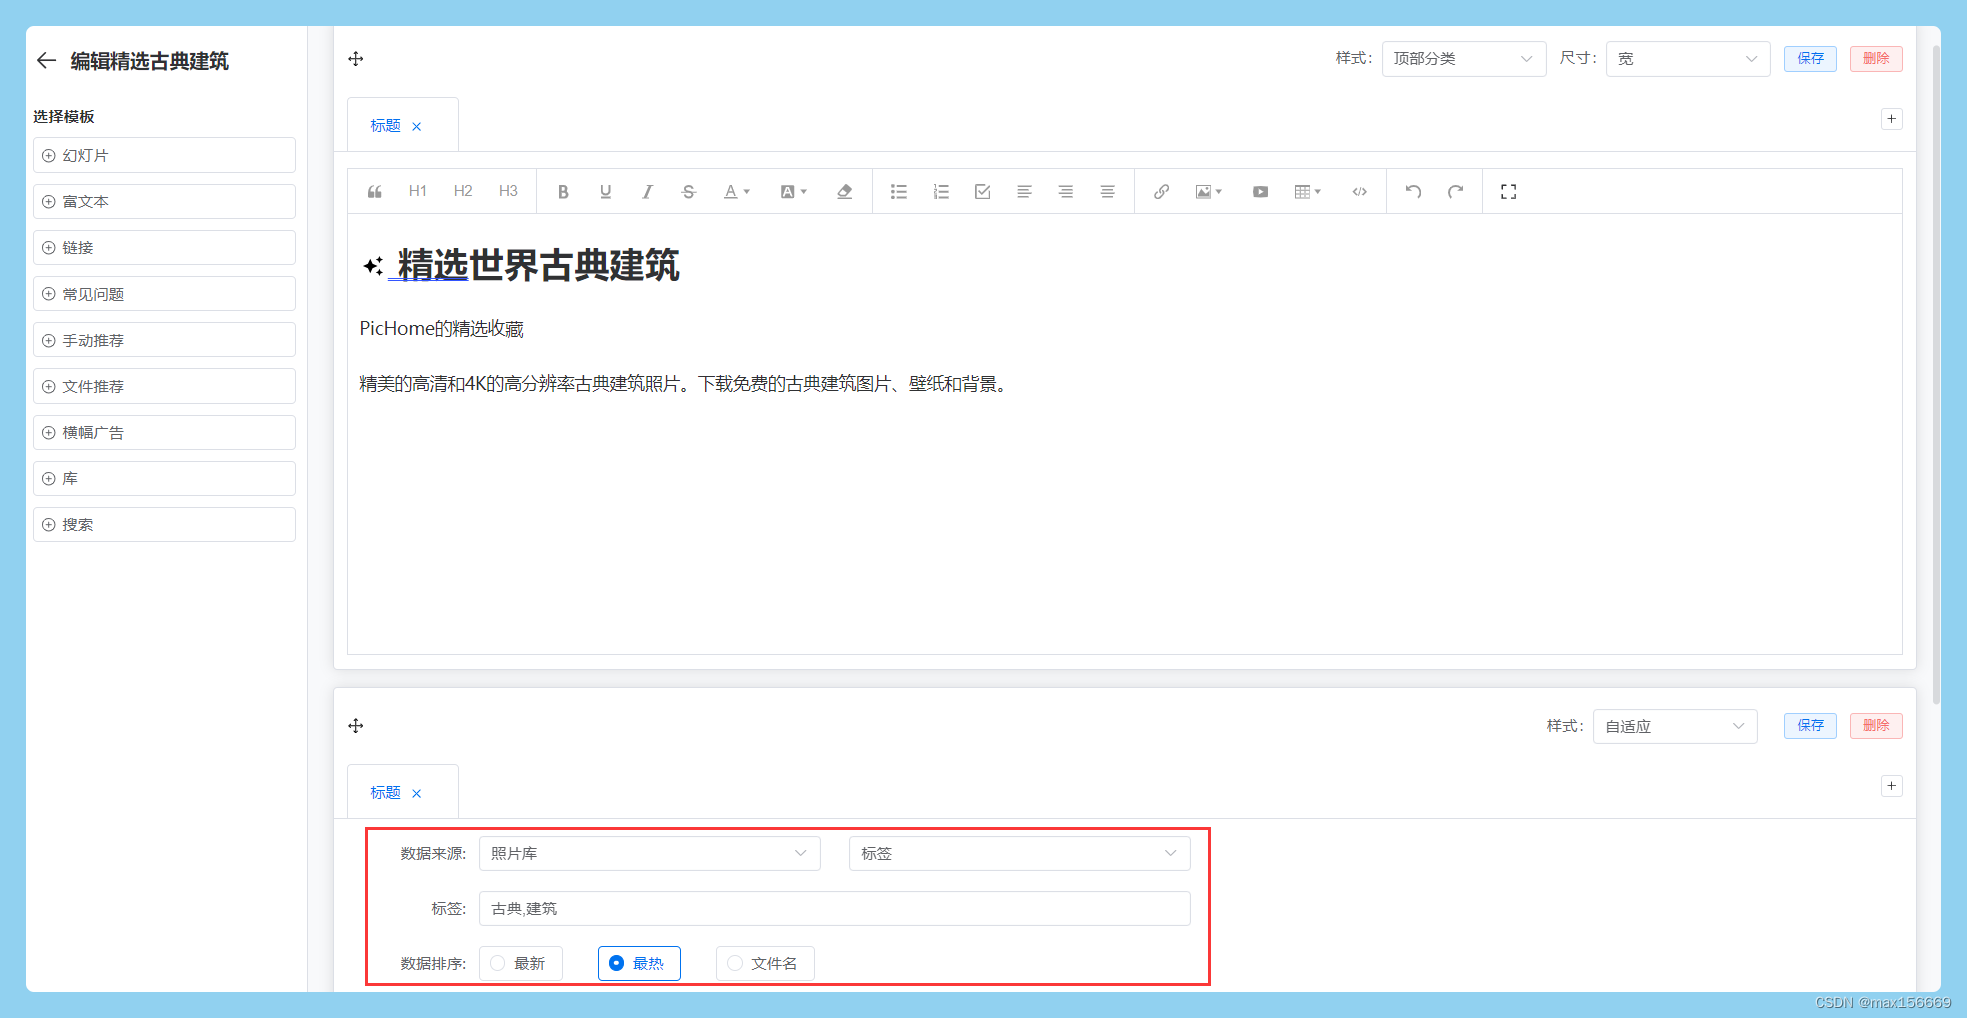Apply H3 heading format
This screenshot has height=1018, width=1967.
tap(508, 192)
